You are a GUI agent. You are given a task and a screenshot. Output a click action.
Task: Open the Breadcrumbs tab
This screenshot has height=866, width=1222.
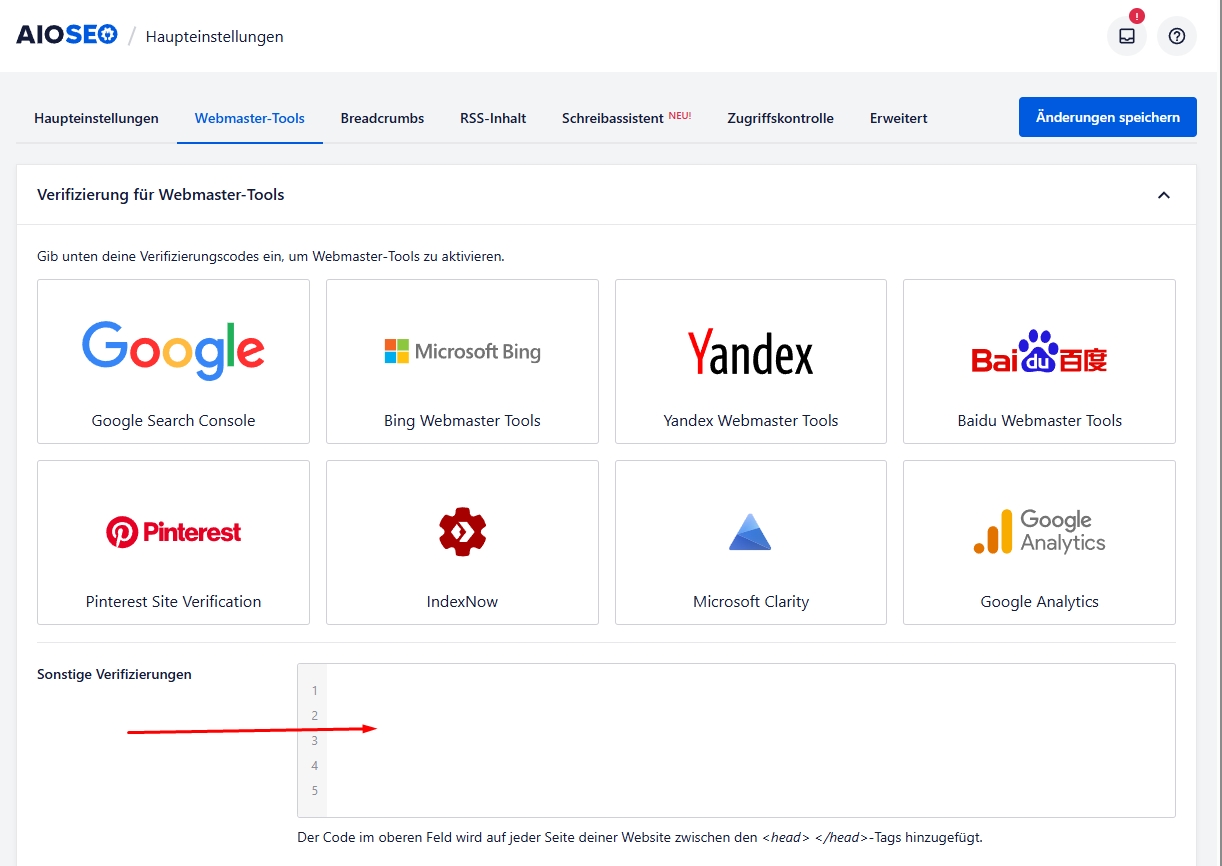coord(382,118)
